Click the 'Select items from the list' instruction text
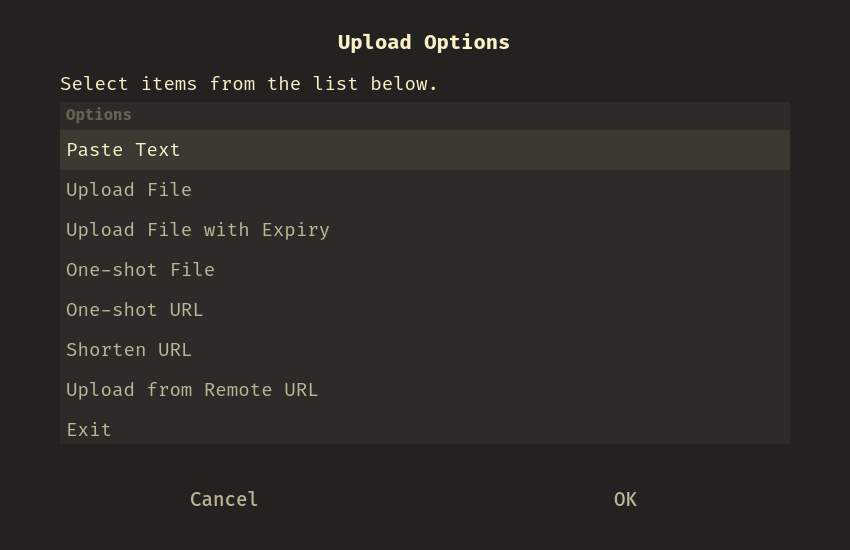The height and width of the screenshot is (550, 850). tap(249, 85)
